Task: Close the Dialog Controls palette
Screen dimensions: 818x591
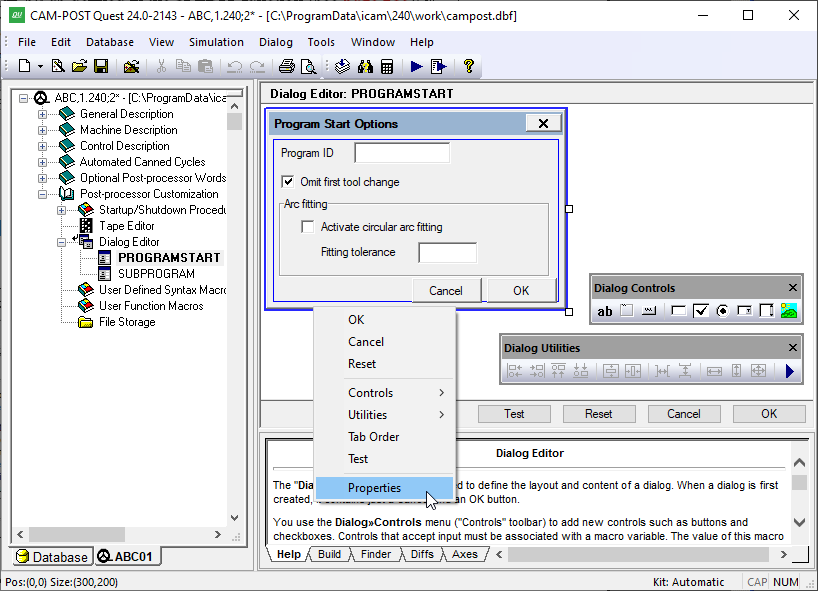Action: tap(792, 287)
